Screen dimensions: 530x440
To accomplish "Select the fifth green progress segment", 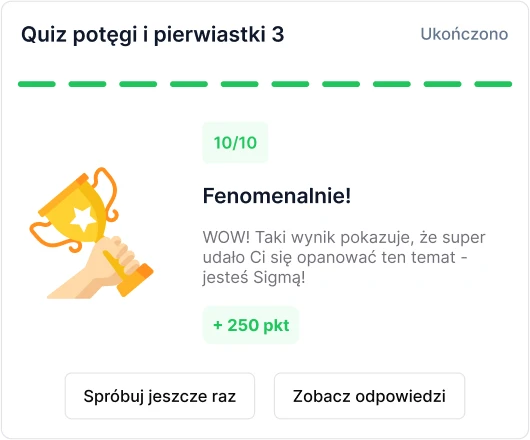I will click(x=239, y=84).
